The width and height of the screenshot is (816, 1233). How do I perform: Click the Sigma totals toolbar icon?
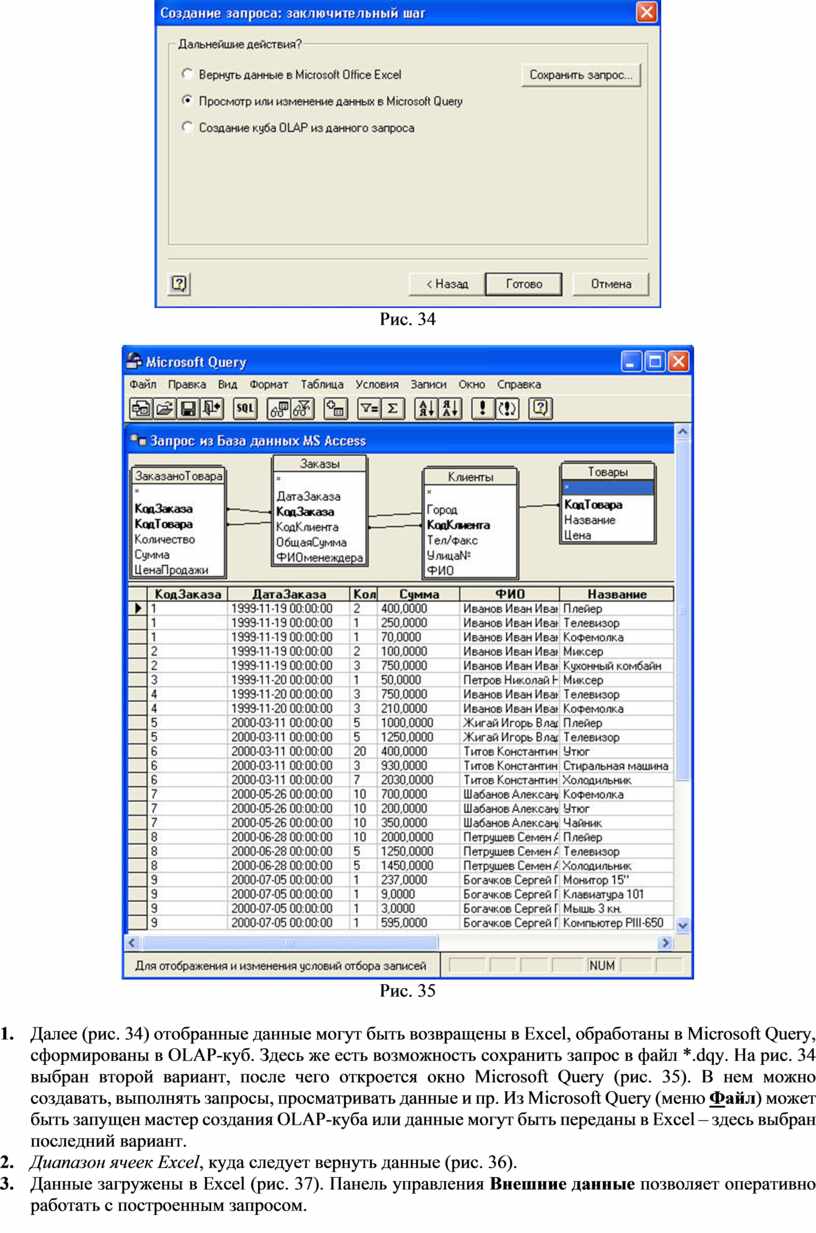392,408
